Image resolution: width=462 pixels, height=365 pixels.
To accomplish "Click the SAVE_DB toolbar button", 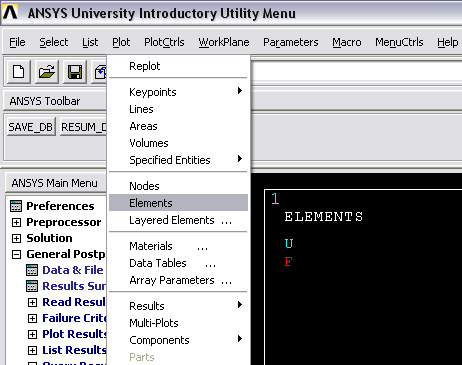I will point(31,127).
